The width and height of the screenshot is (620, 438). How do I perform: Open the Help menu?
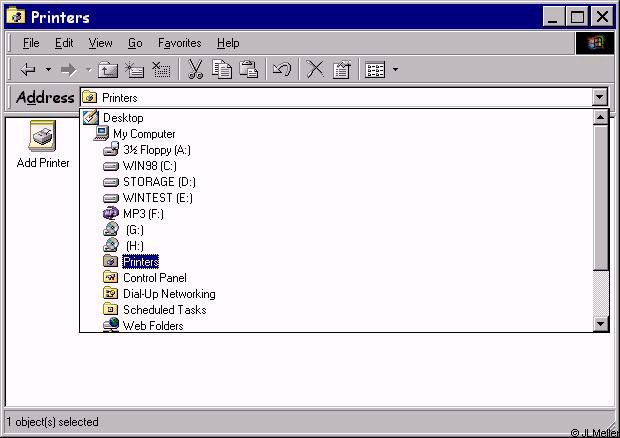pos(228,43)
